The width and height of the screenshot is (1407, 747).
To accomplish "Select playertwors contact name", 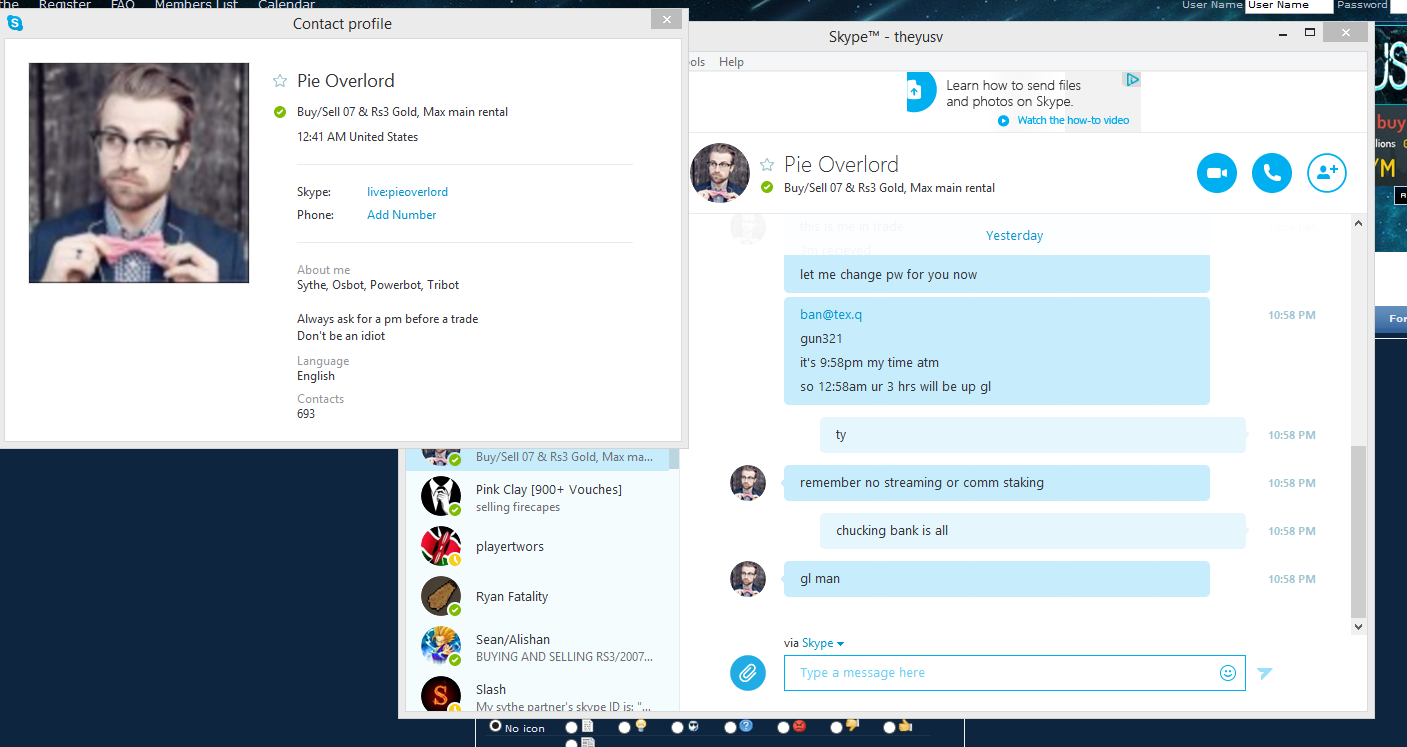I will click(510, 547).
